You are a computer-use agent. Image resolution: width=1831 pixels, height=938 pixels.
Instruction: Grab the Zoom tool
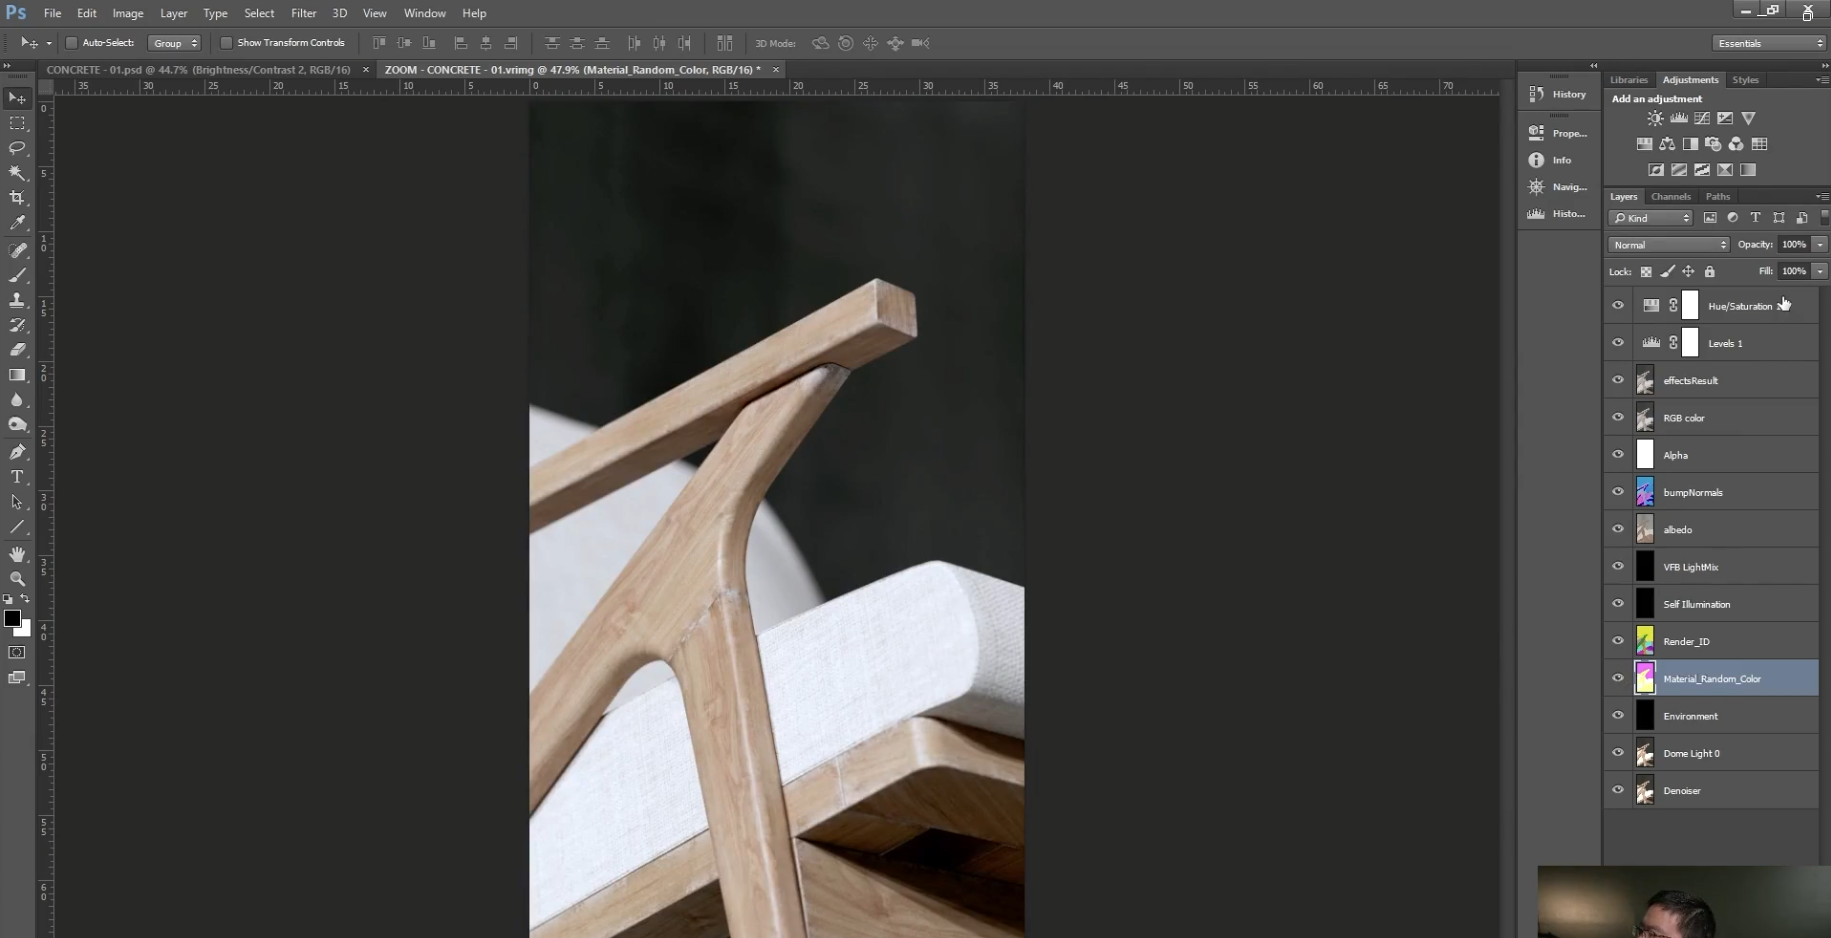16,578
